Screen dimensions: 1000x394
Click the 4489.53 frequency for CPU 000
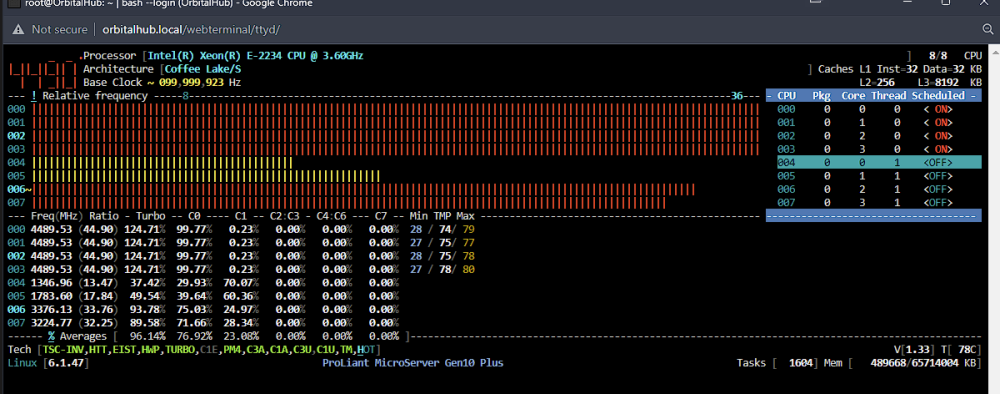52,229
